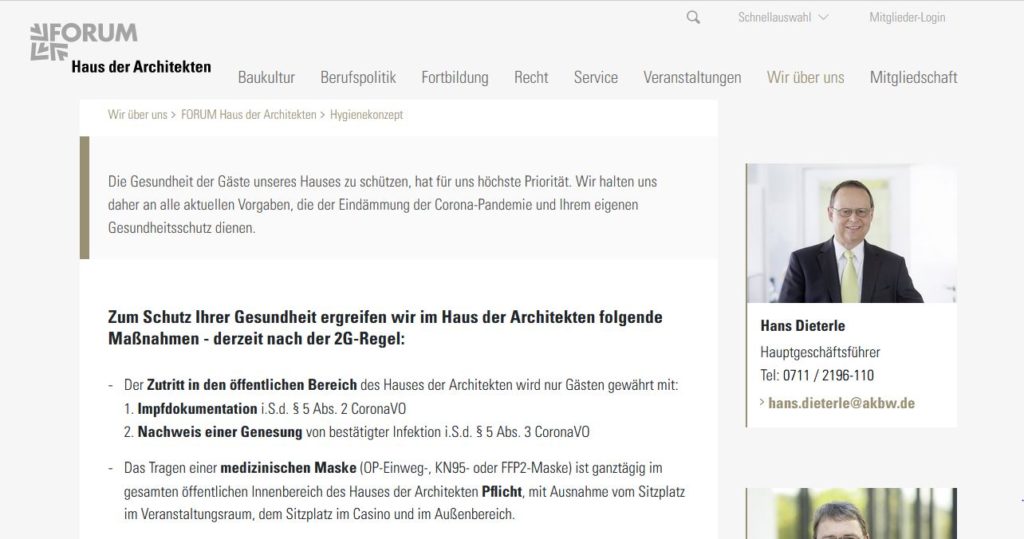Select the Veranstaltungen menu item
1024x539 pixels.
[692, 77]
